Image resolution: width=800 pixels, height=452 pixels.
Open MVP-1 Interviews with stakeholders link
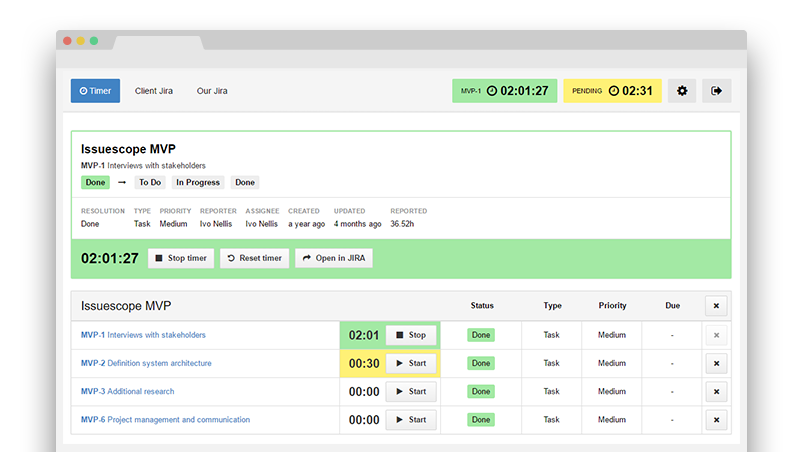[x=143, y=335]
